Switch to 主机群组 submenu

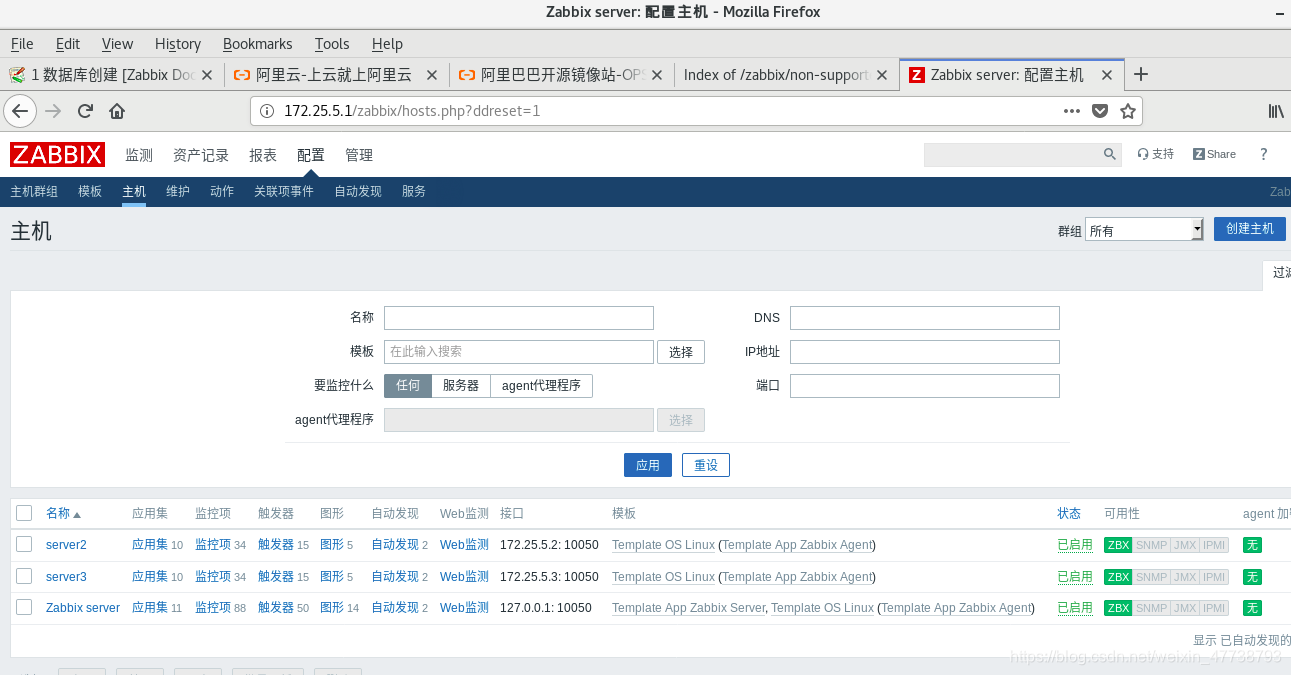tap(34, 191)
